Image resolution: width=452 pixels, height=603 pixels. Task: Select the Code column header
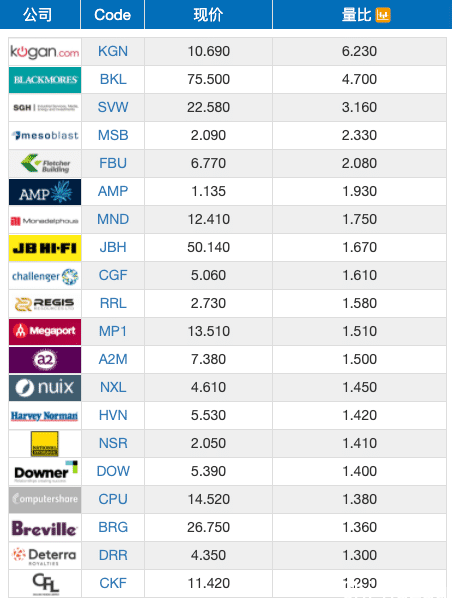pyautogui.click(x=112, y=15)
